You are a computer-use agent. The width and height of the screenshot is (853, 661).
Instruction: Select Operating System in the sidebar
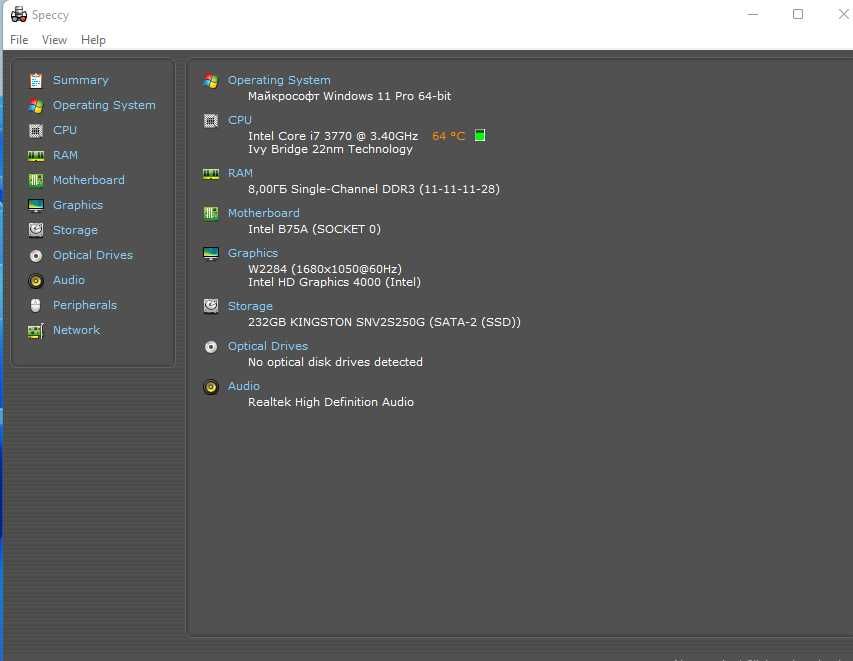pyautogui.click(x=104, y=105)
